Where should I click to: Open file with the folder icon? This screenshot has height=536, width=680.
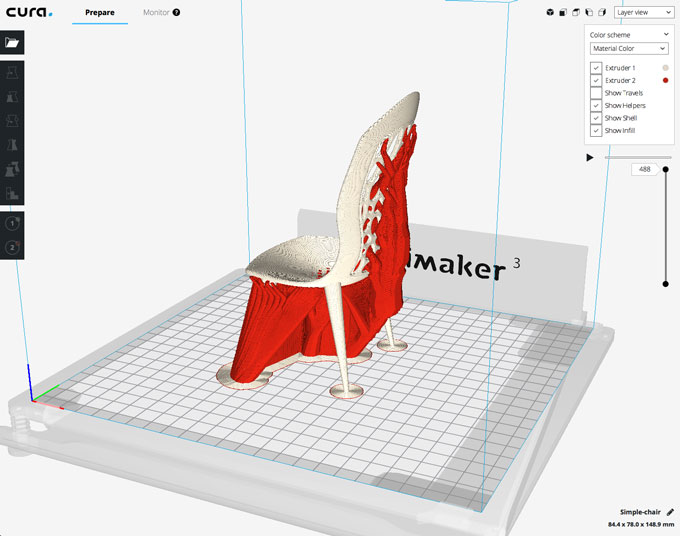[x=12, y=43]
